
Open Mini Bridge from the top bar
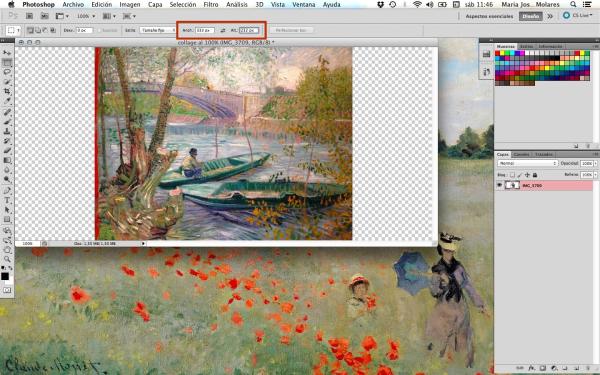pos(44,16)
